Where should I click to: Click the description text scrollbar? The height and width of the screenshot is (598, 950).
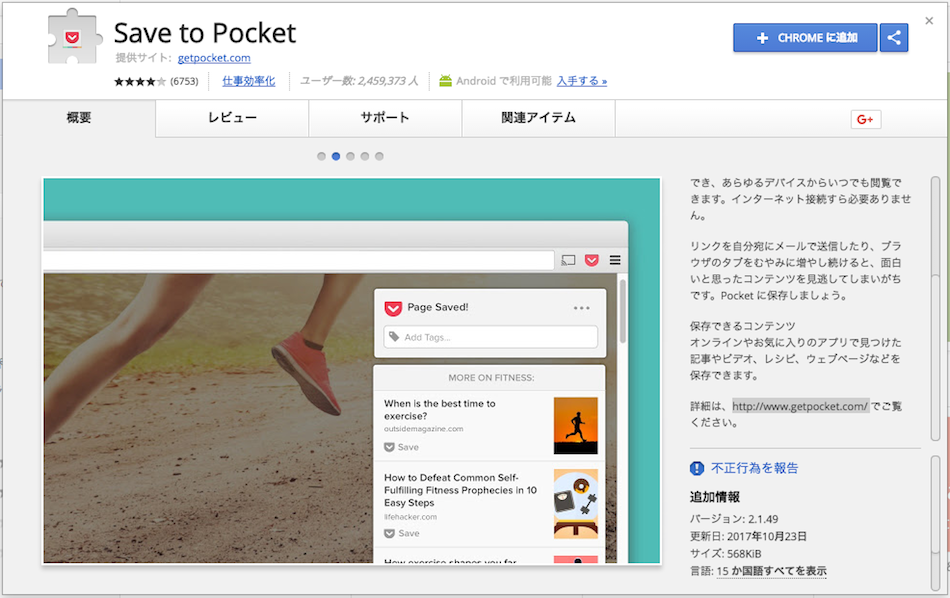[x=935, y=309]
